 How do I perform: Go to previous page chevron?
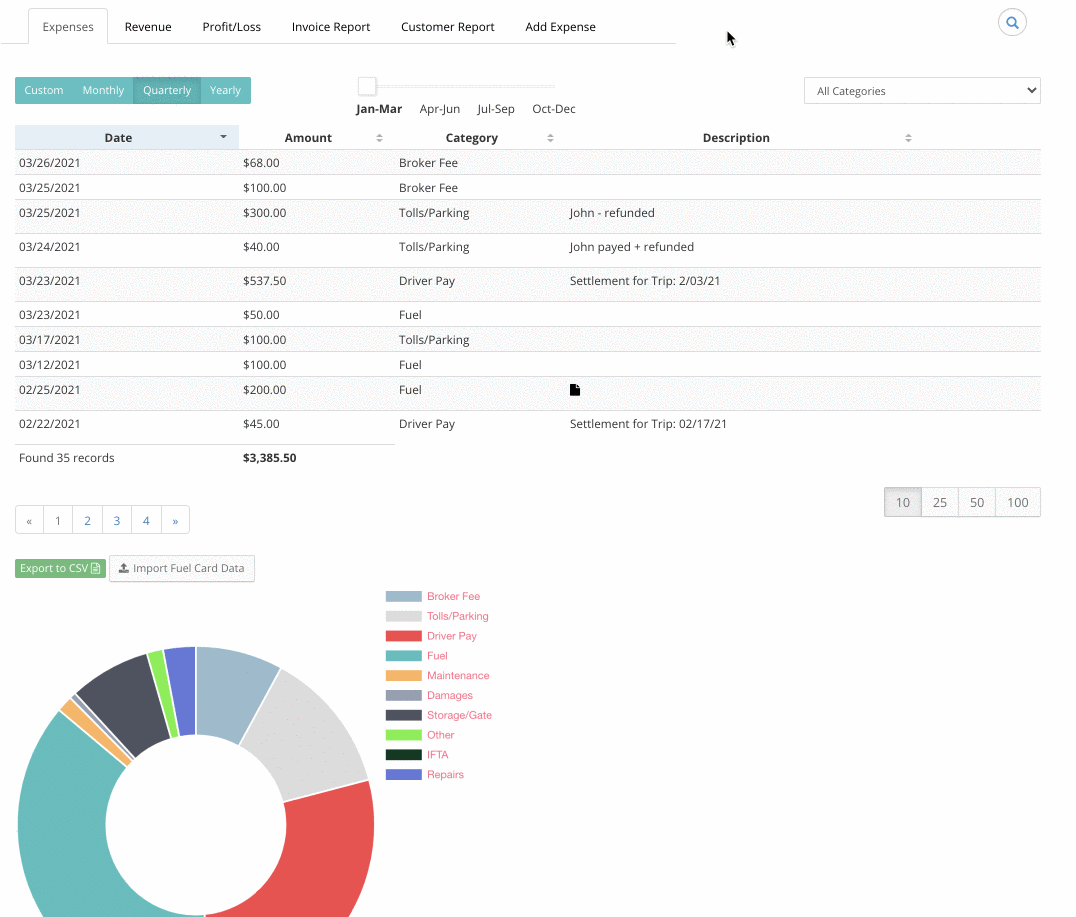[x=30, y=520]
